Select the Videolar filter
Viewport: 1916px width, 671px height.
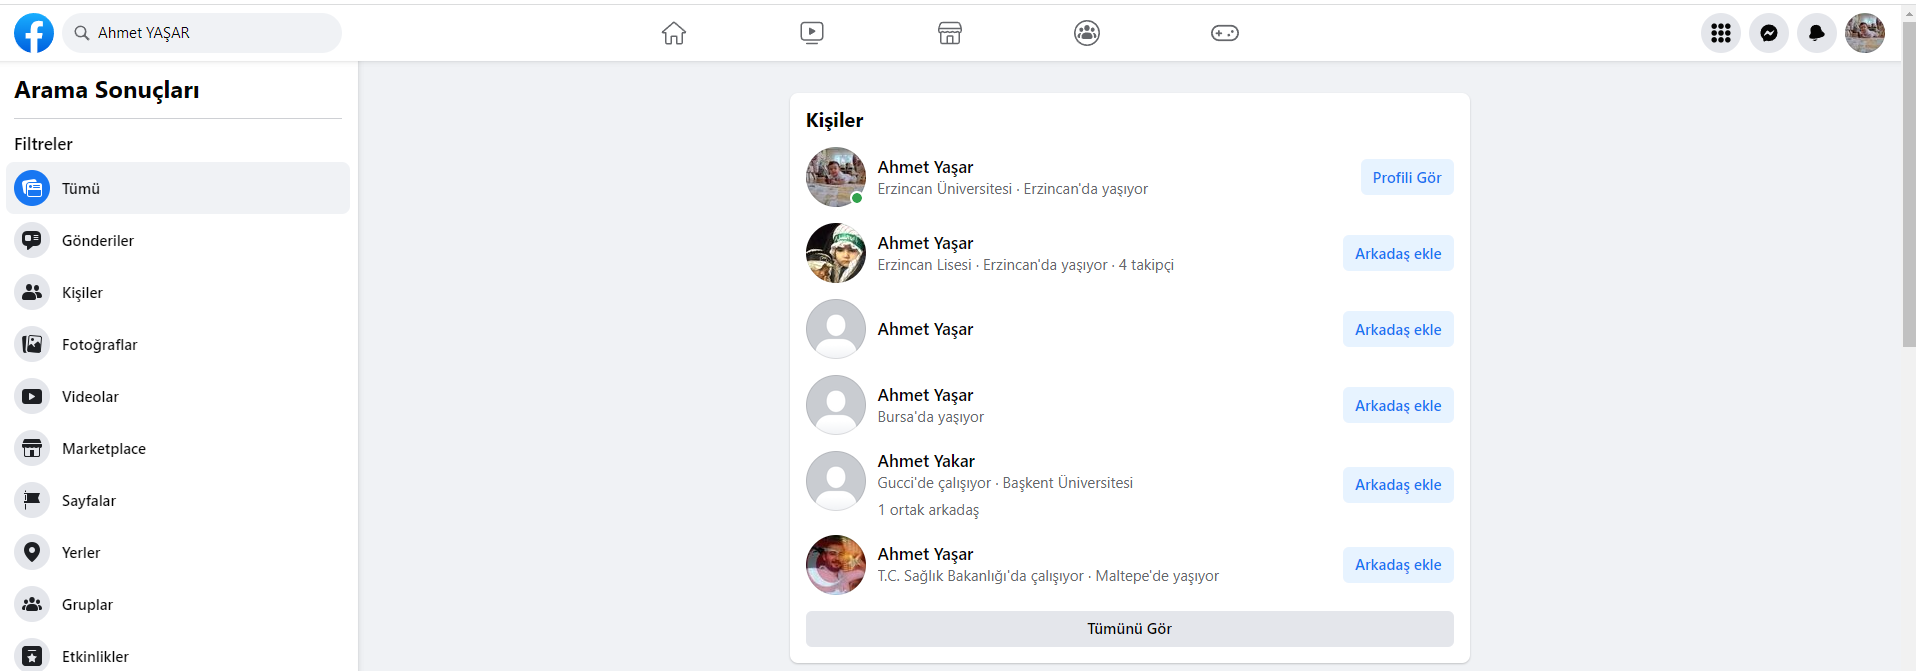[90, 396]
